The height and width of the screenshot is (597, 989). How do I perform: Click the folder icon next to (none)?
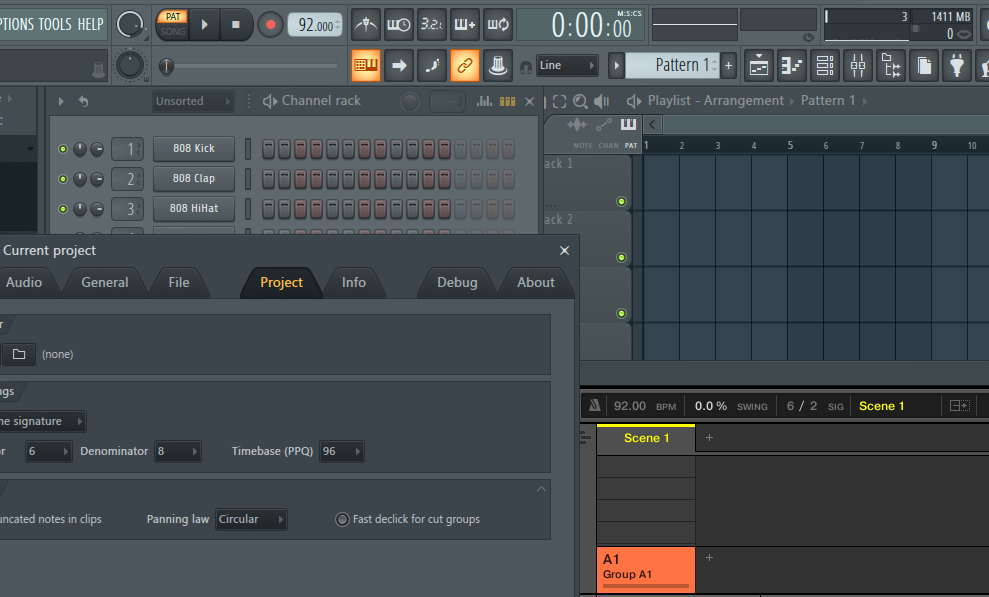[x=19, y=354]
